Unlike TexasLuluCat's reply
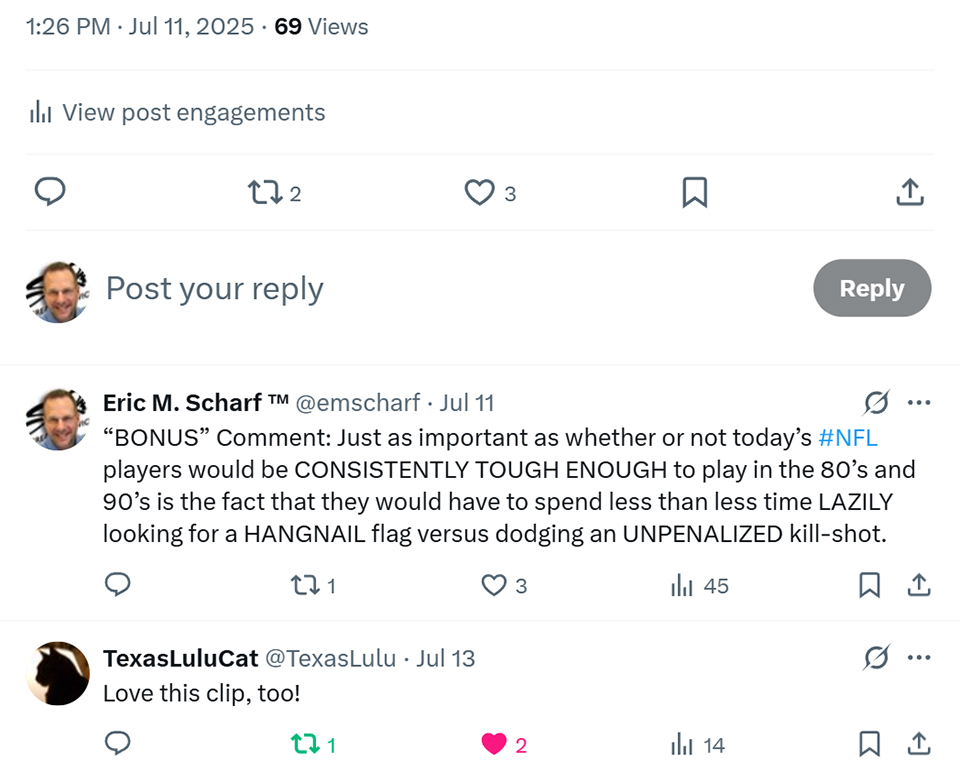Viewport: 960px width, 783px height. click(494, 744)
